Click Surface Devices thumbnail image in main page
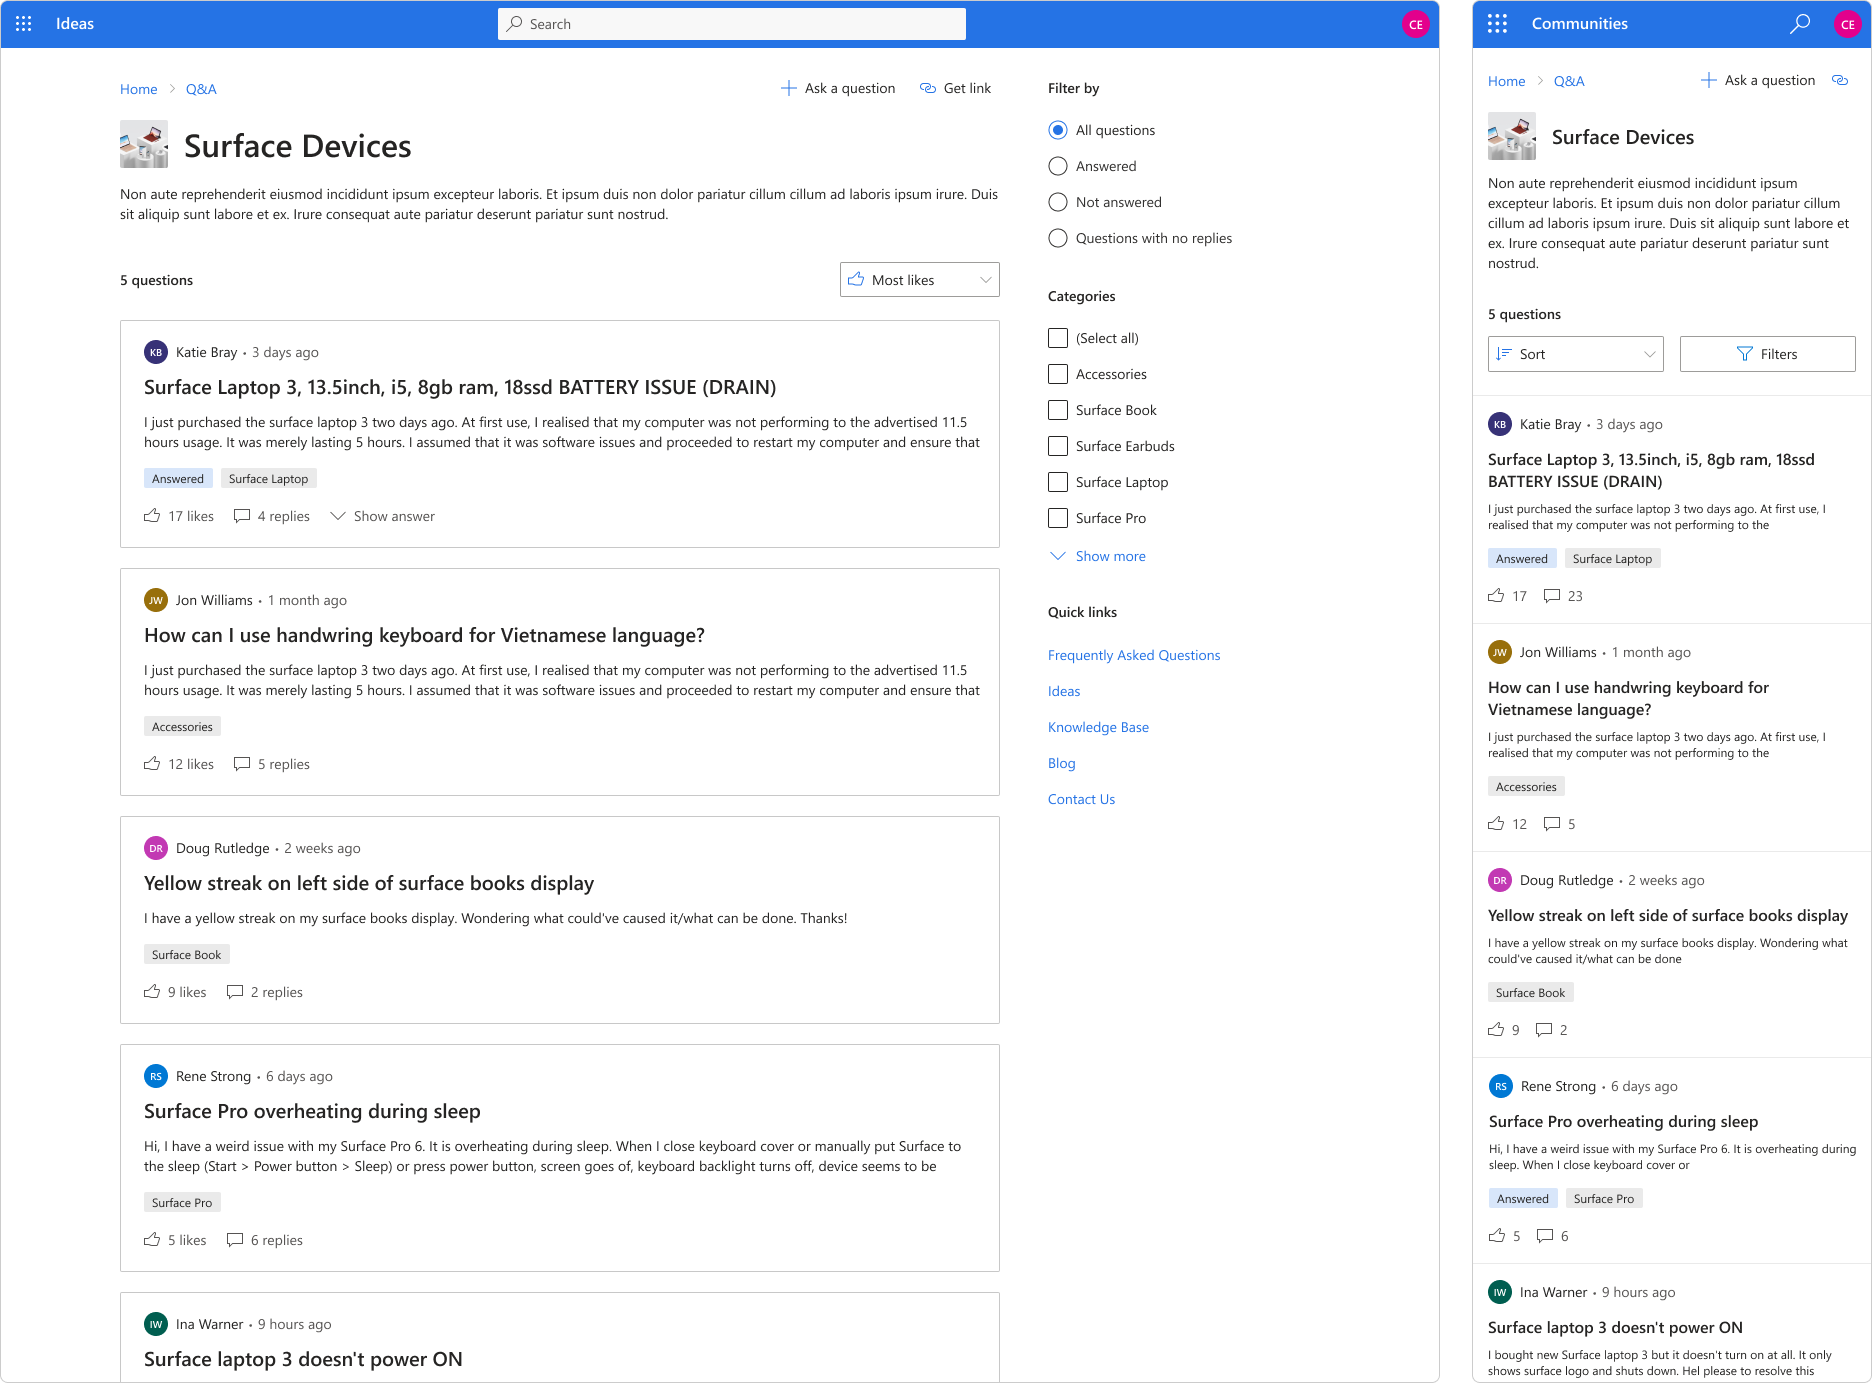The image size is (1872, 1383). 144,145
